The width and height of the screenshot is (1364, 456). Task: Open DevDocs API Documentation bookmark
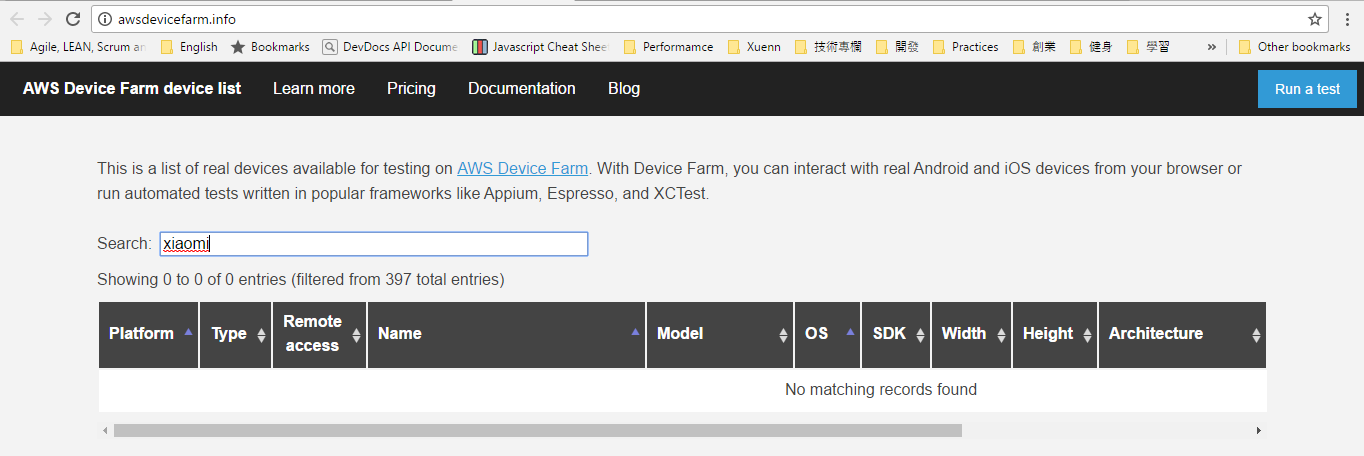[x=390, y=47]
